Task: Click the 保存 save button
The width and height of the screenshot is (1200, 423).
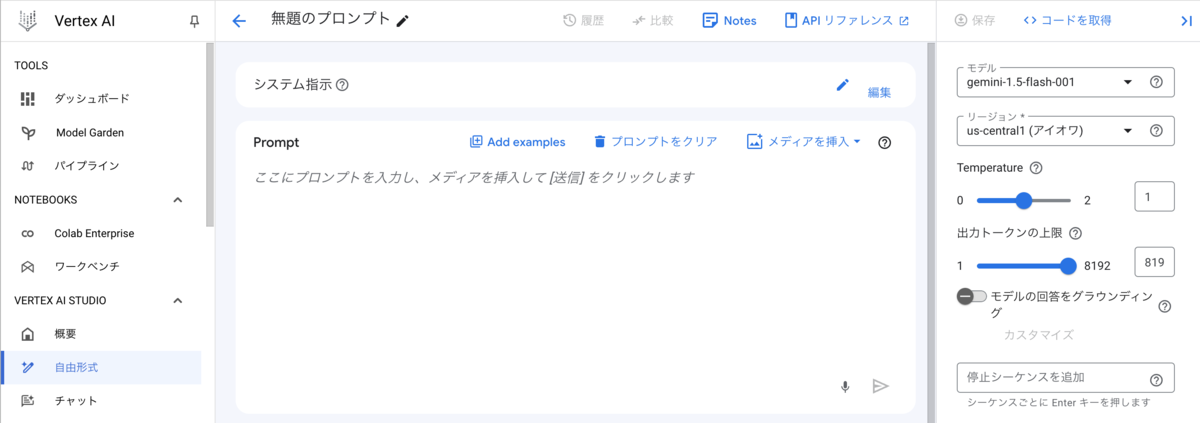Action: [975, 20]
